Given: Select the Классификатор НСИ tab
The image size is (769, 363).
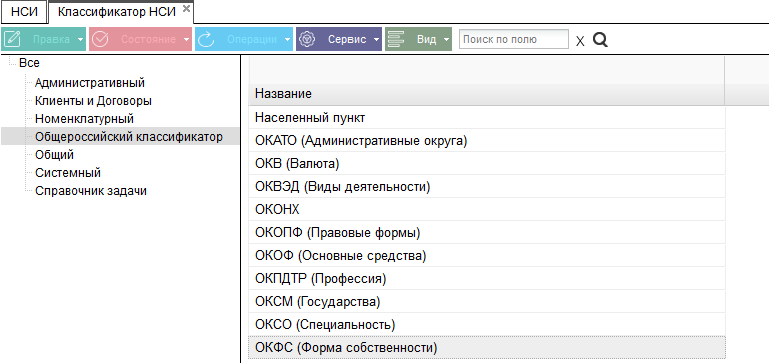Looking at the screenshot, I should [x=116, y=12].
